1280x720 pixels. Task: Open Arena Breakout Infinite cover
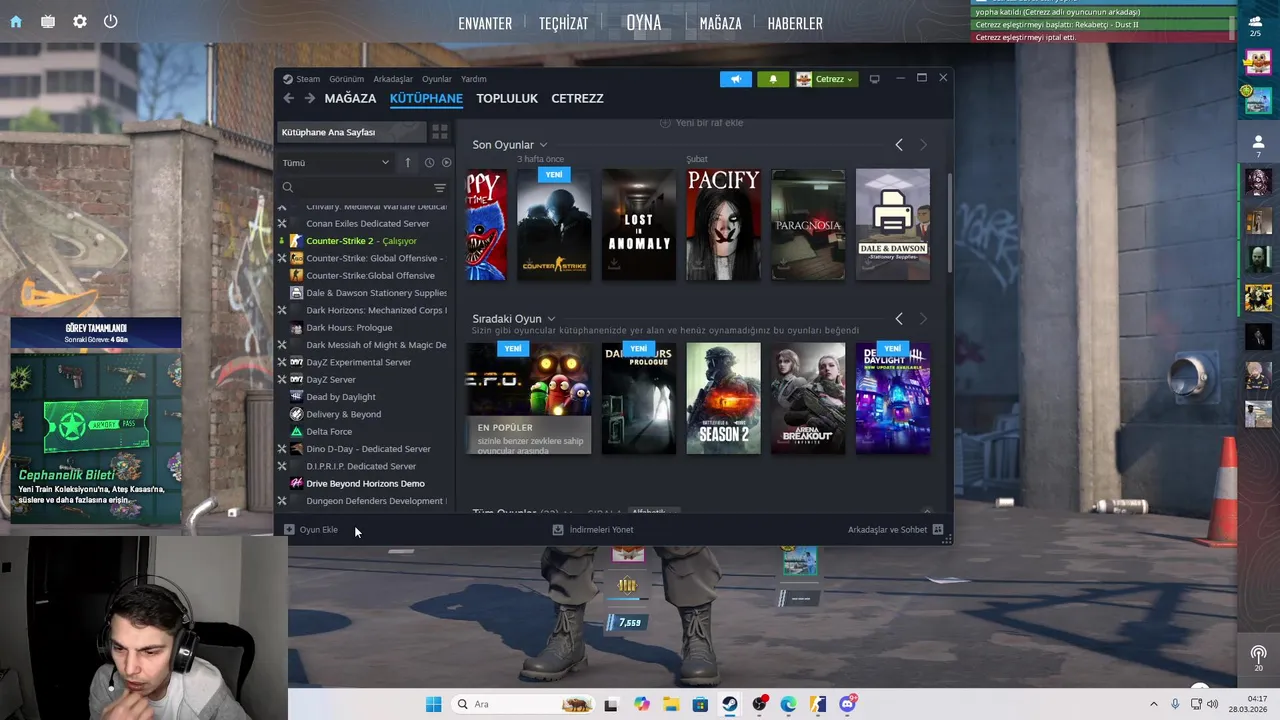click(x=808, y=398)
